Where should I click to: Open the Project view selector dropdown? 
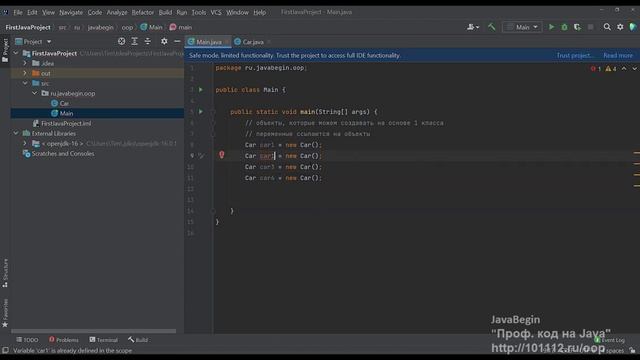[x=33, y=42]
